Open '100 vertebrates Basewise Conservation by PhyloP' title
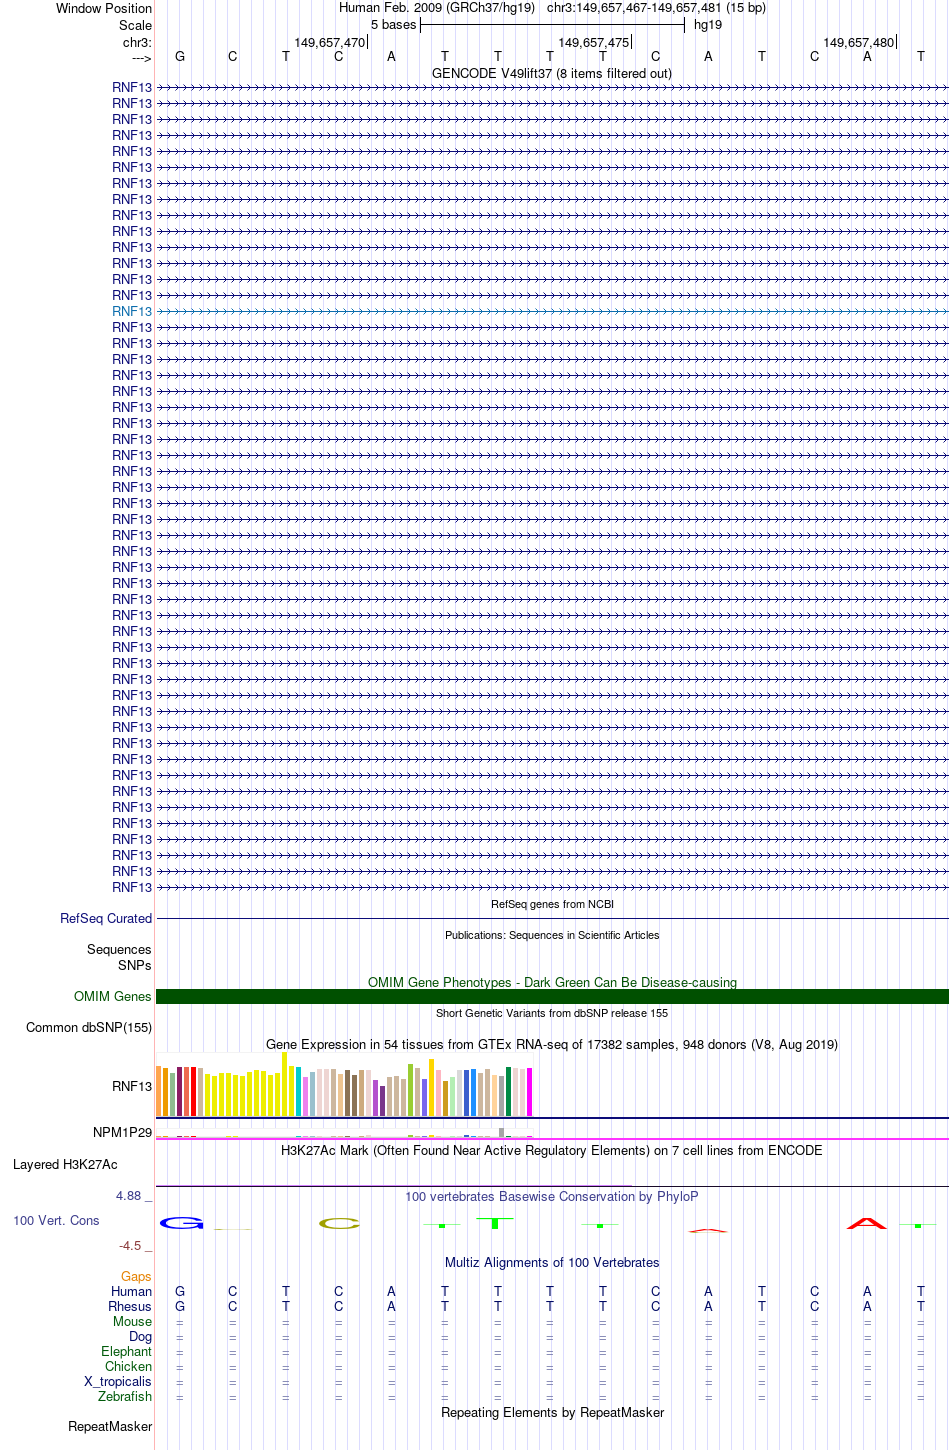 [552, 1197]
